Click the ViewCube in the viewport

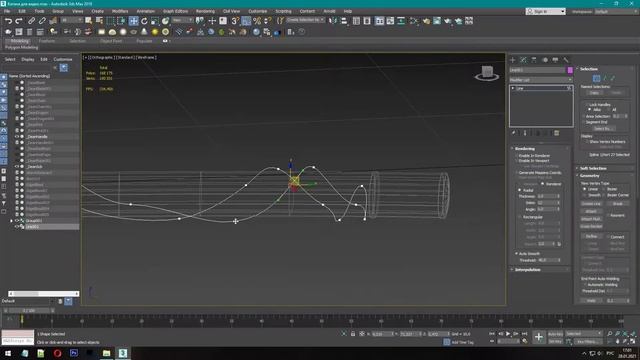coord(487,73)
